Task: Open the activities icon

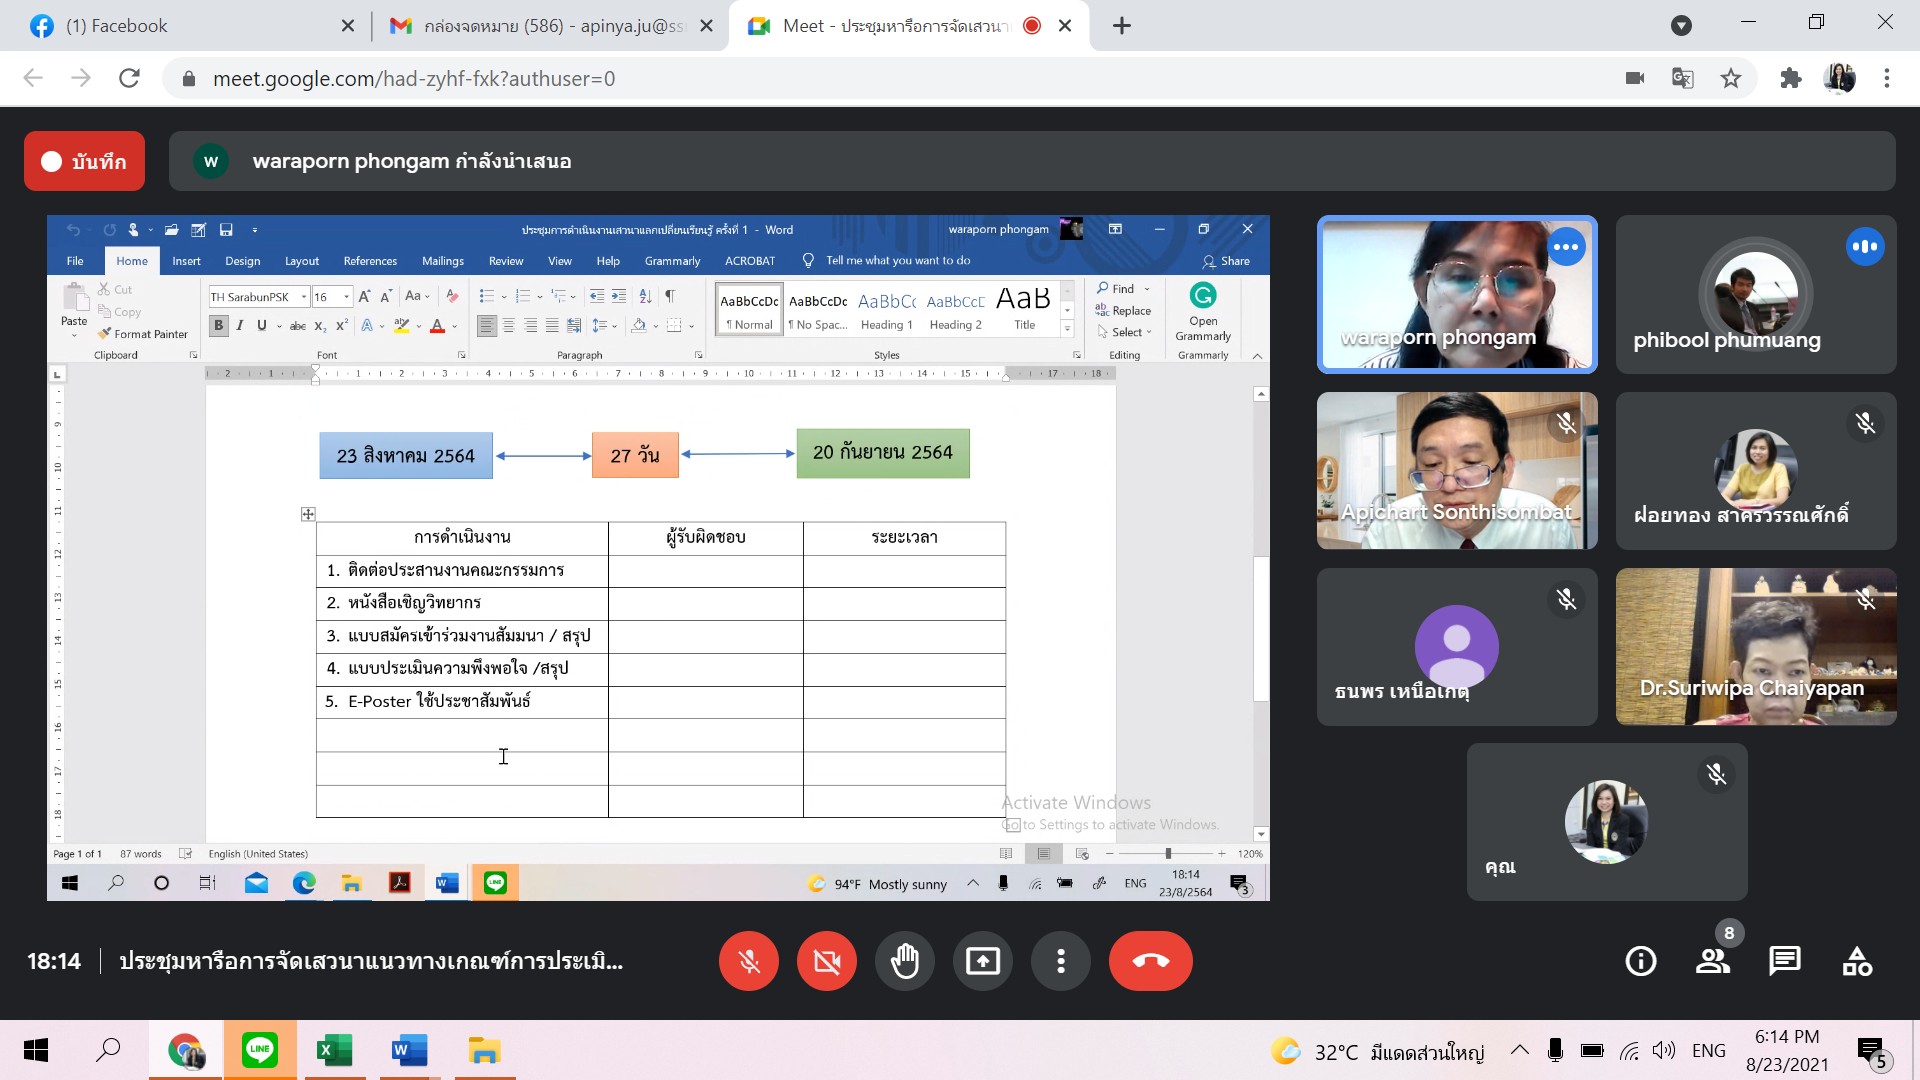Action: coord(1857,961)
